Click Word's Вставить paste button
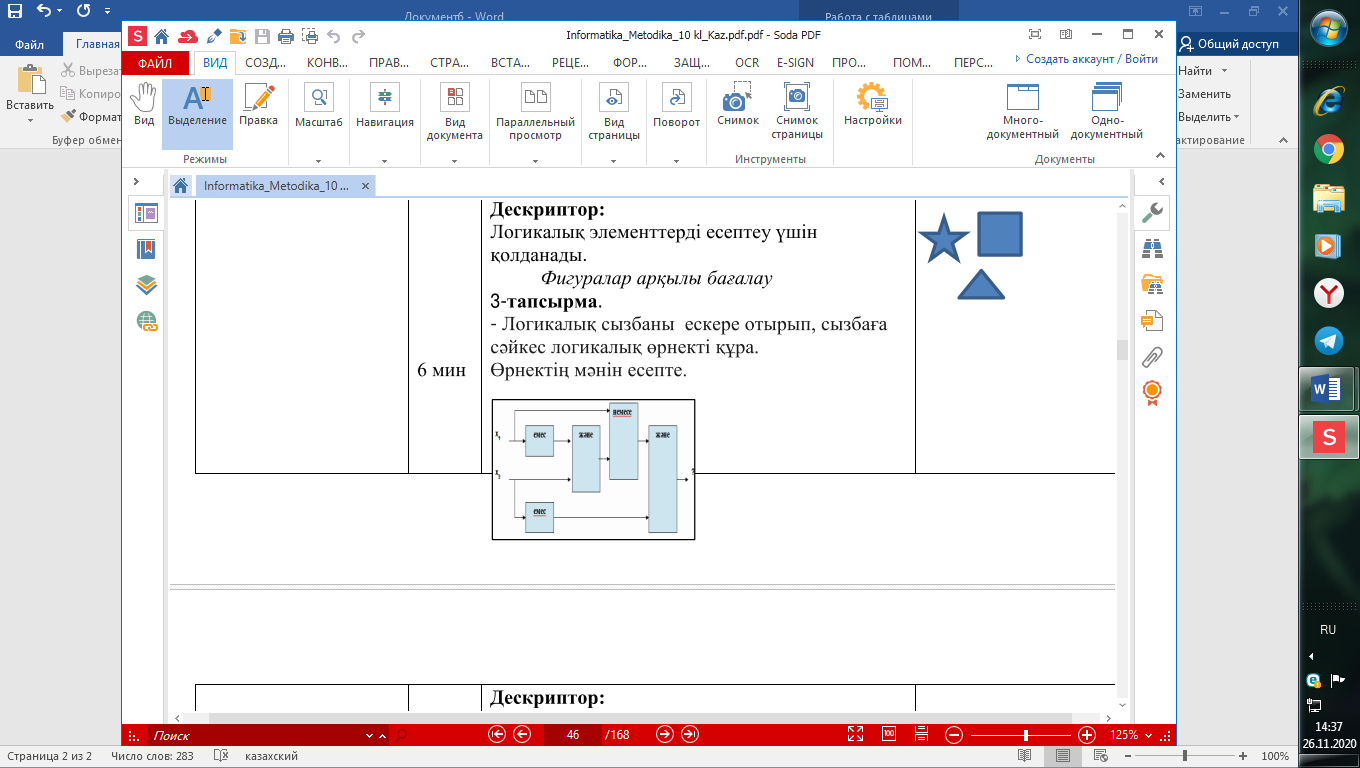The width and height of the screenshot is (1360, 768). [x=30, y=95]
